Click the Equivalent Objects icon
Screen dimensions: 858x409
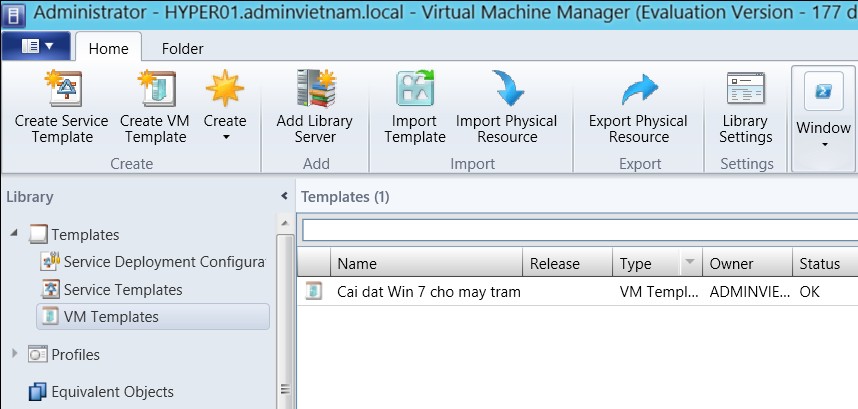(38, 392)
